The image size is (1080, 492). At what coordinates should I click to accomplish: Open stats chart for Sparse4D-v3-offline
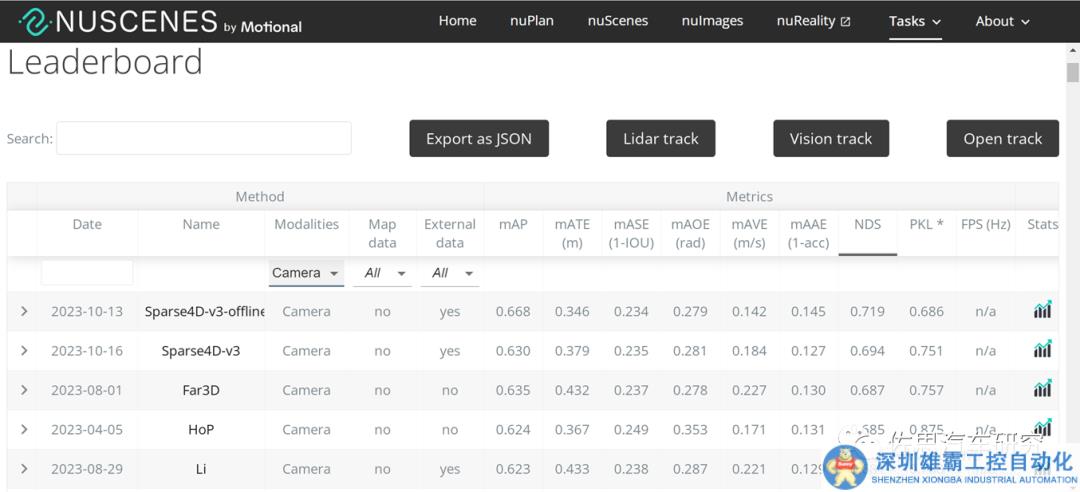point(1042,311)
